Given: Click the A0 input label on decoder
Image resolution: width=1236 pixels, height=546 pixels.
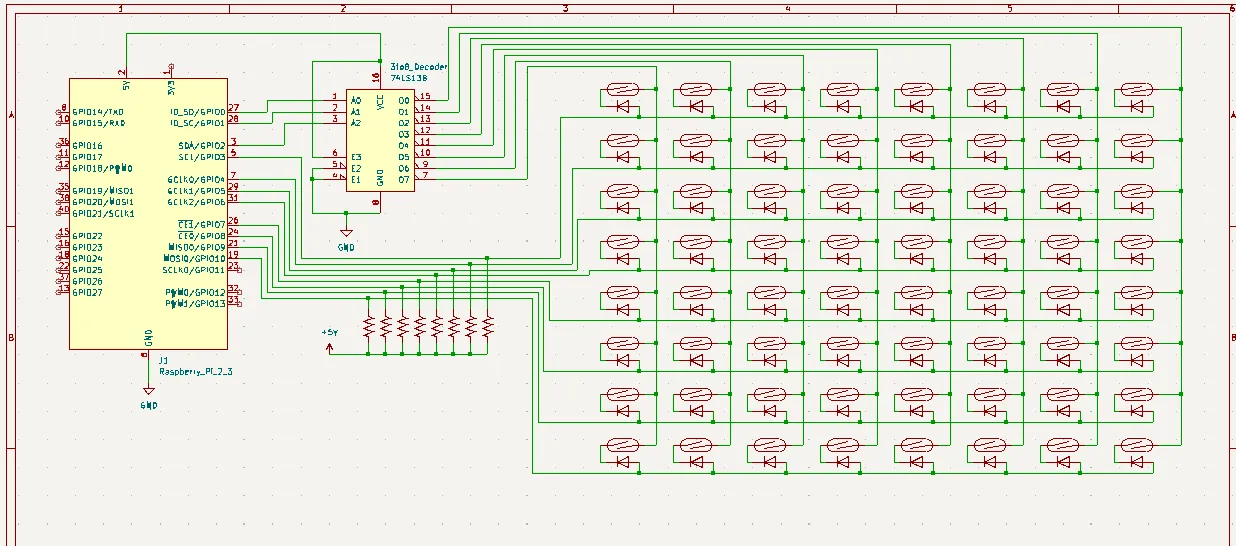Looking at the screenshot, I should pyautogui.click(x=356, y=100).
